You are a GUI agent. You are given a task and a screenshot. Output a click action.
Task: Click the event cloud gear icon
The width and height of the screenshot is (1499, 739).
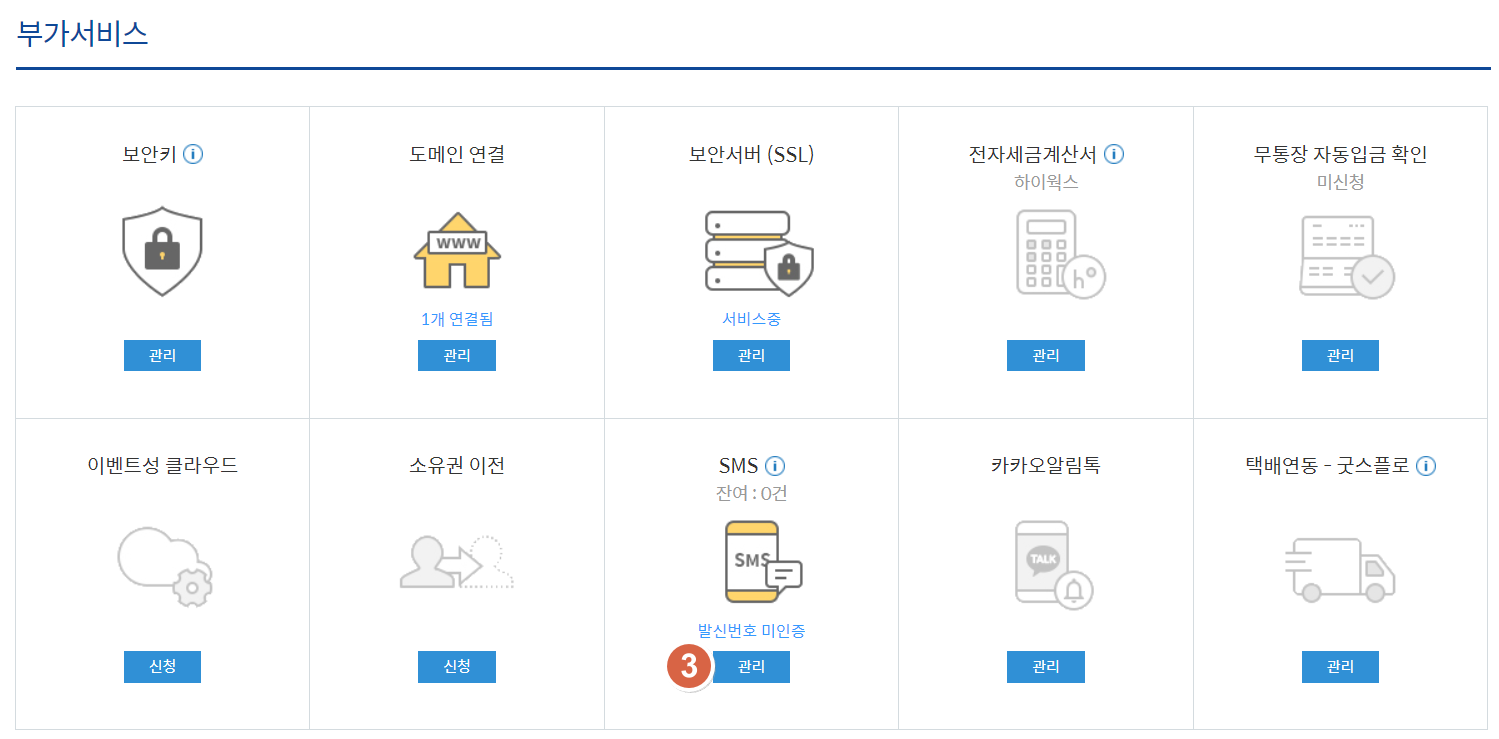165,565
